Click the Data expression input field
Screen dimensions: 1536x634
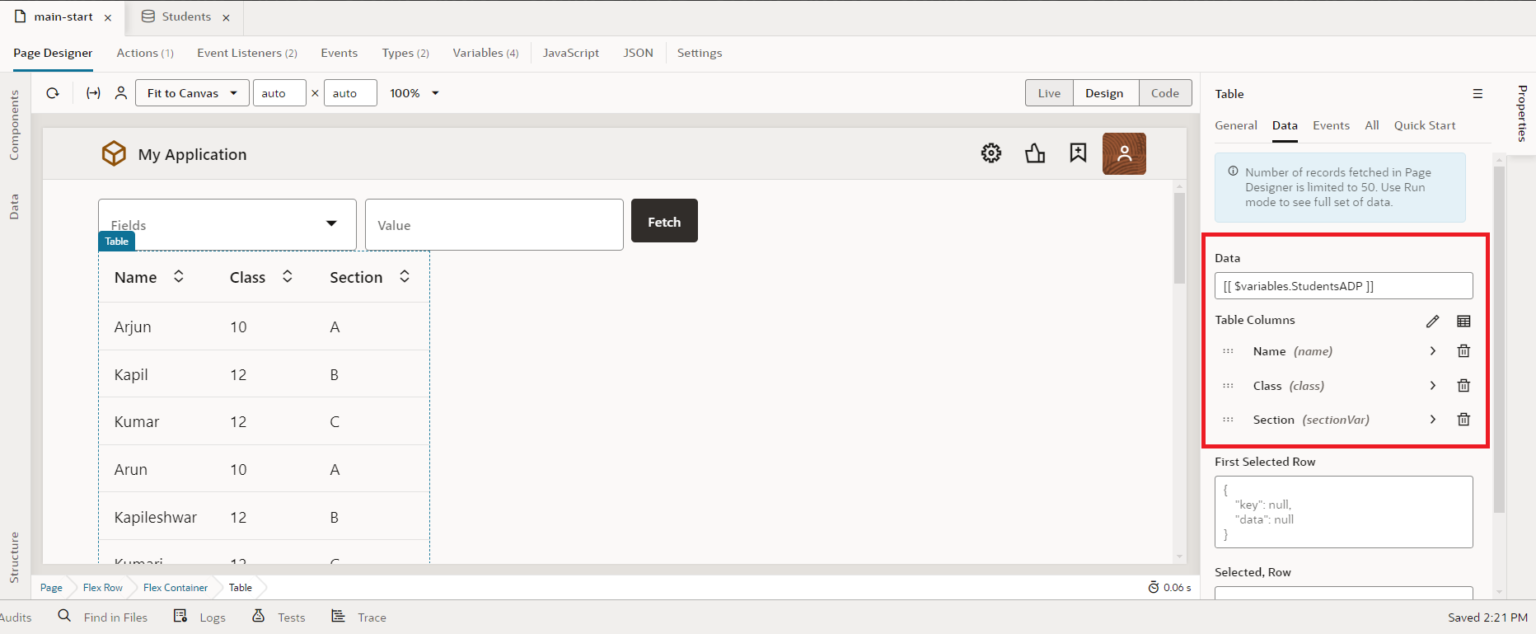(x=1343, y=285)
